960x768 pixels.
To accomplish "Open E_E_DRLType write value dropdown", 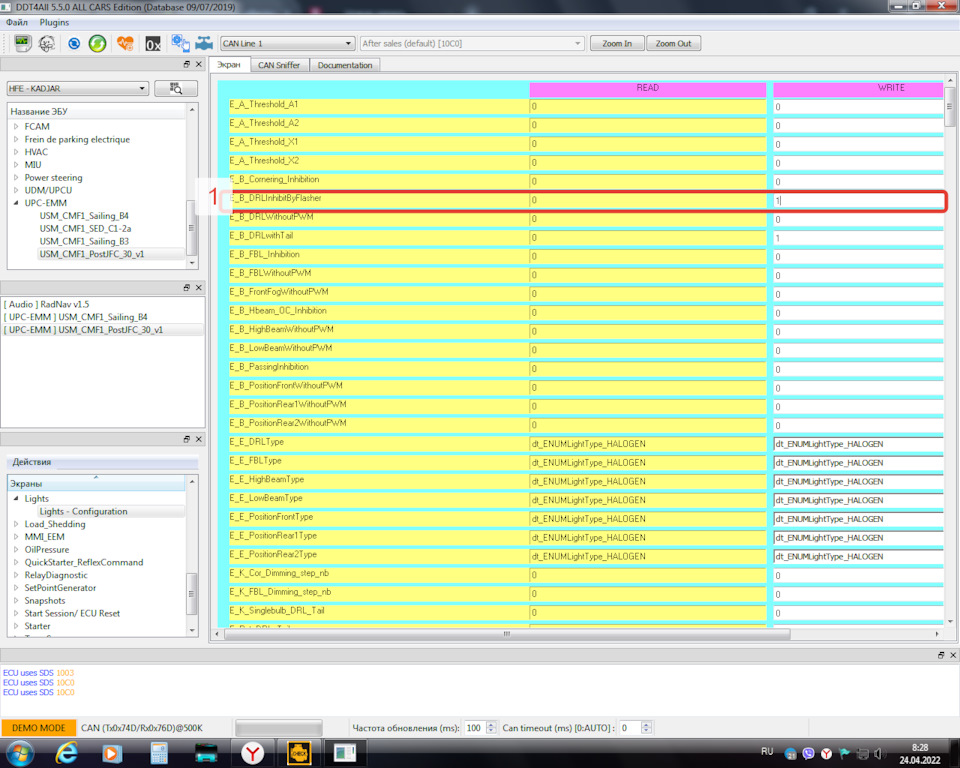I will (857, 444).
